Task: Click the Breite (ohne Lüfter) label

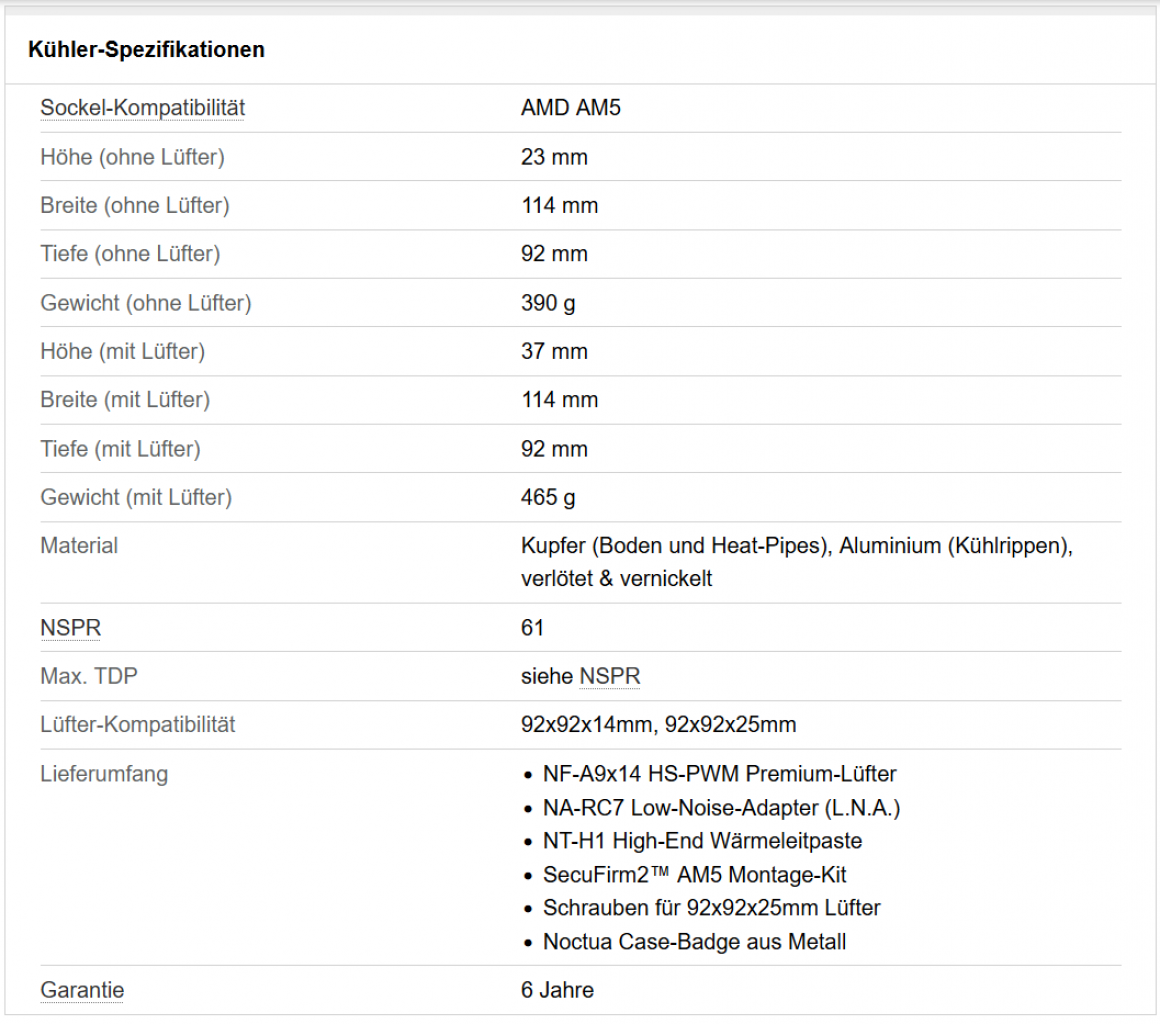Action: coord(135,205)
